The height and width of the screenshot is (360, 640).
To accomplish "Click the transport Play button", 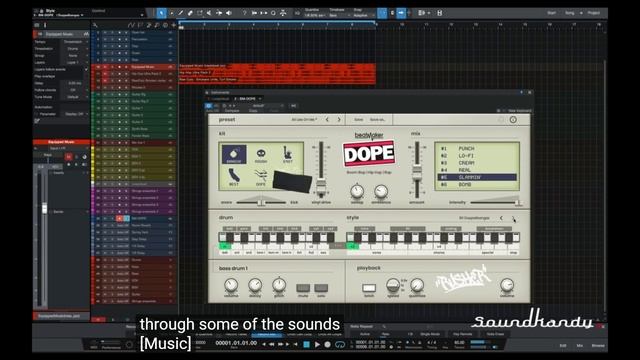I will pos(317,344).
